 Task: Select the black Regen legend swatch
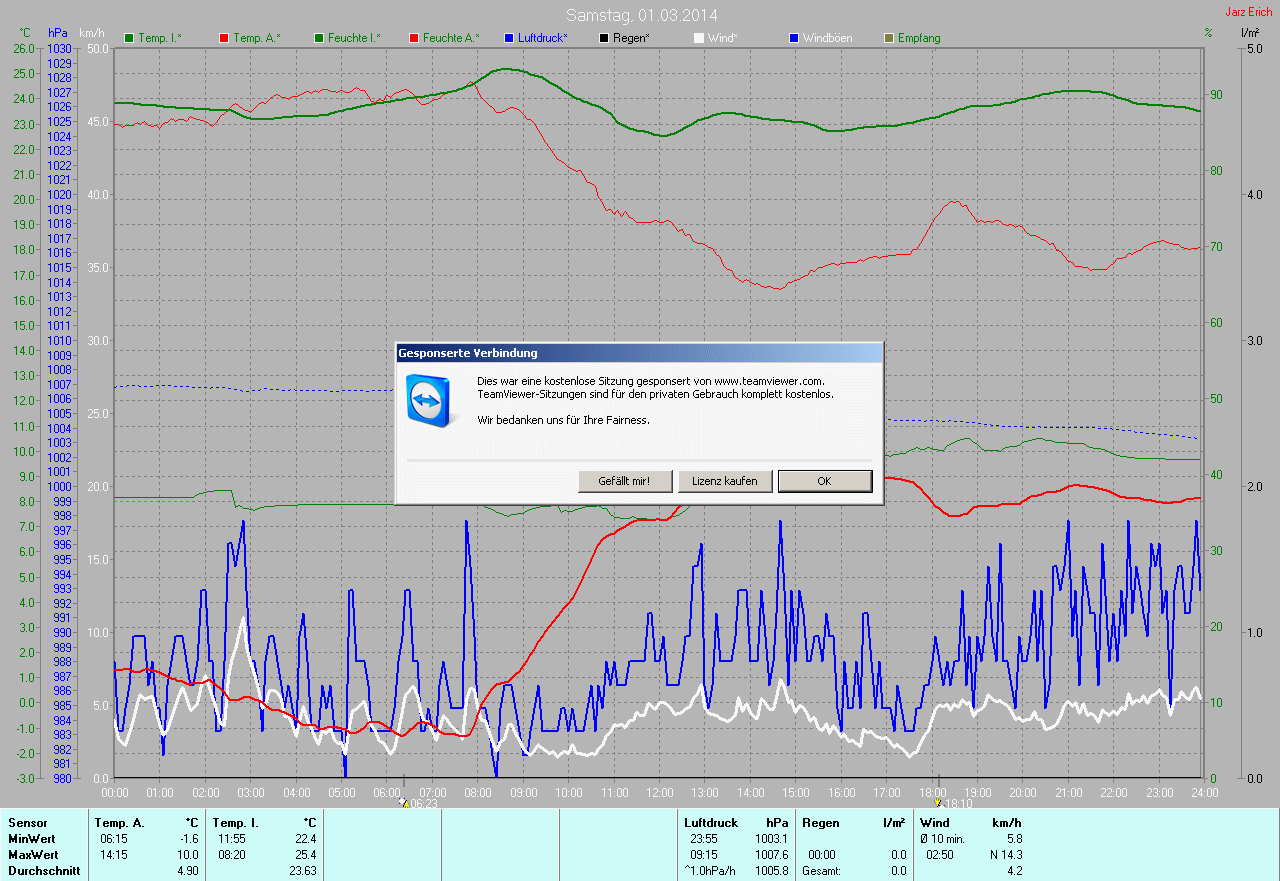pyautogui.click(x=603, y=38)
